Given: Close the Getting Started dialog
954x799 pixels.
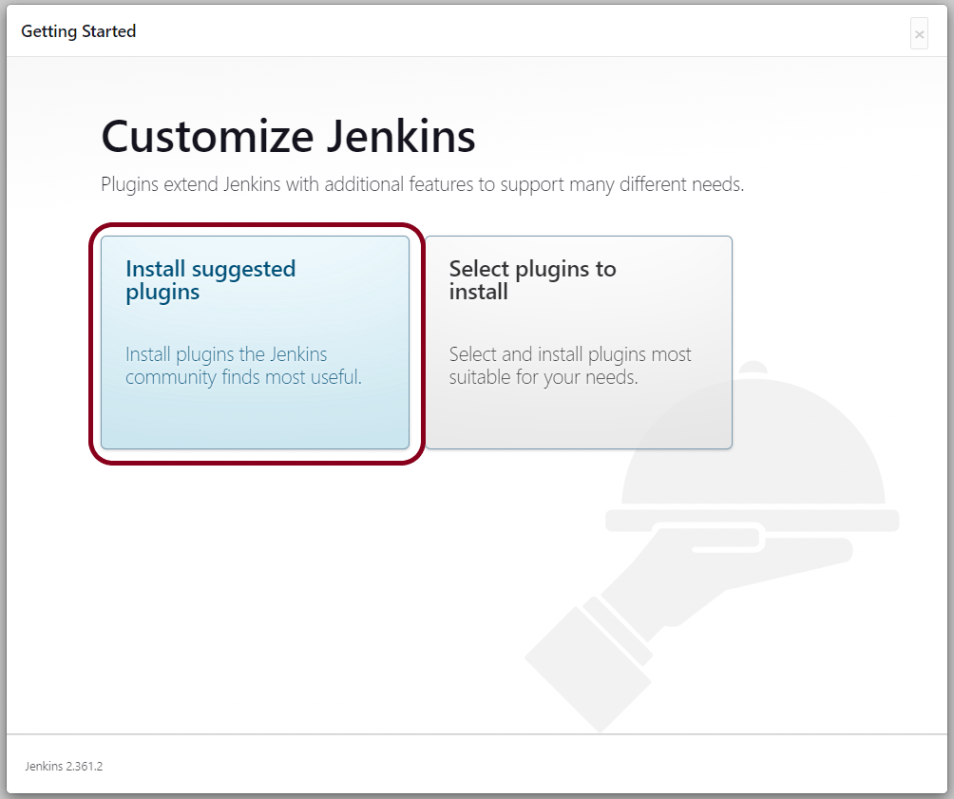Looking at the screenshot, I should tap(918, 34).
